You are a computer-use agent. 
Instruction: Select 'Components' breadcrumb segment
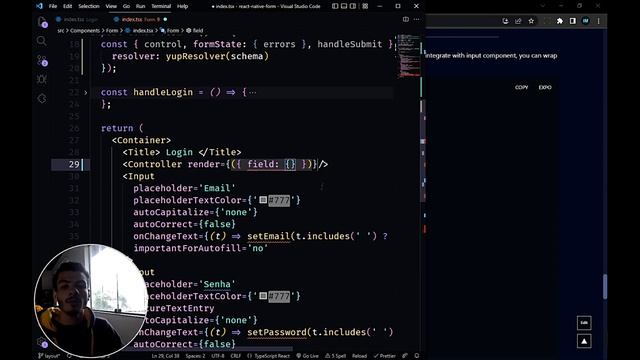(x=85, y=31)
